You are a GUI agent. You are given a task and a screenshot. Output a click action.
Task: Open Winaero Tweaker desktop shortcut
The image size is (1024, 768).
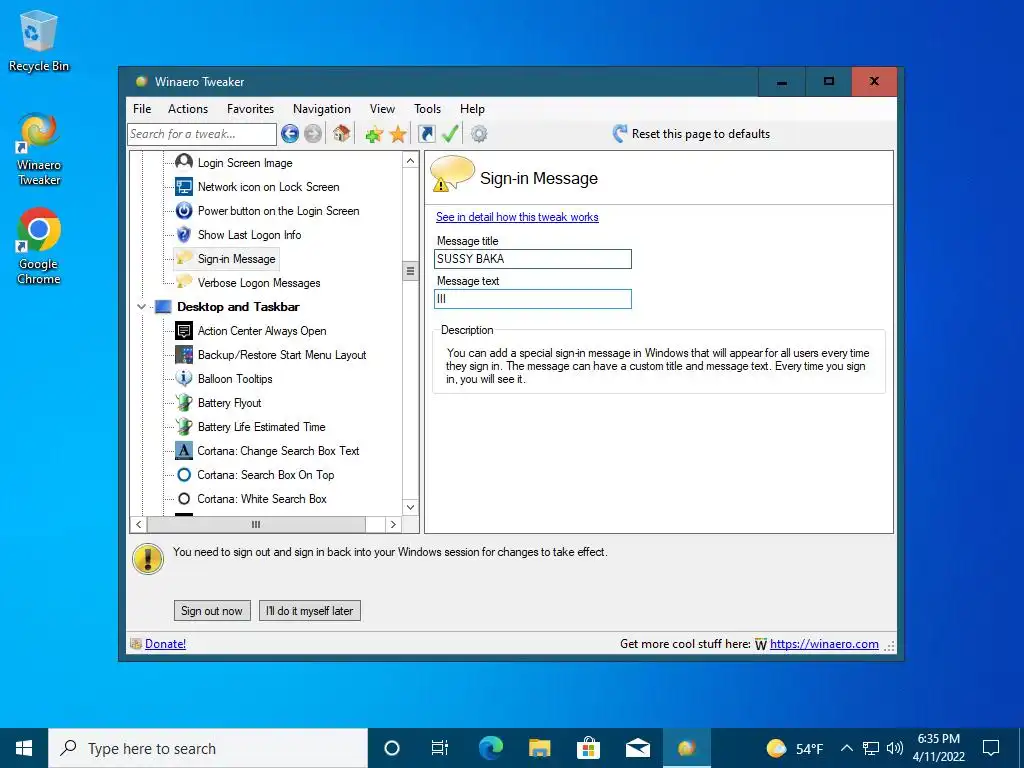click(x=39, y=150)
